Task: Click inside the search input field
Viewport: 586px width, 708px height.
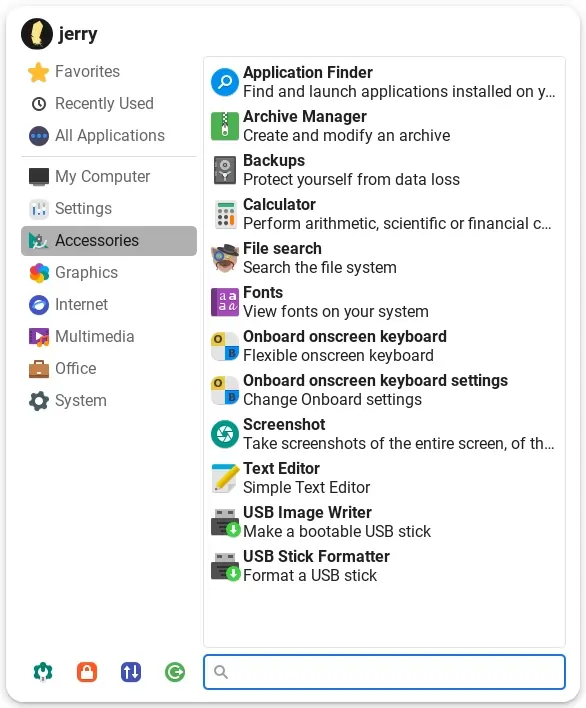Action: pyautogui.click(x=384, y=672)
